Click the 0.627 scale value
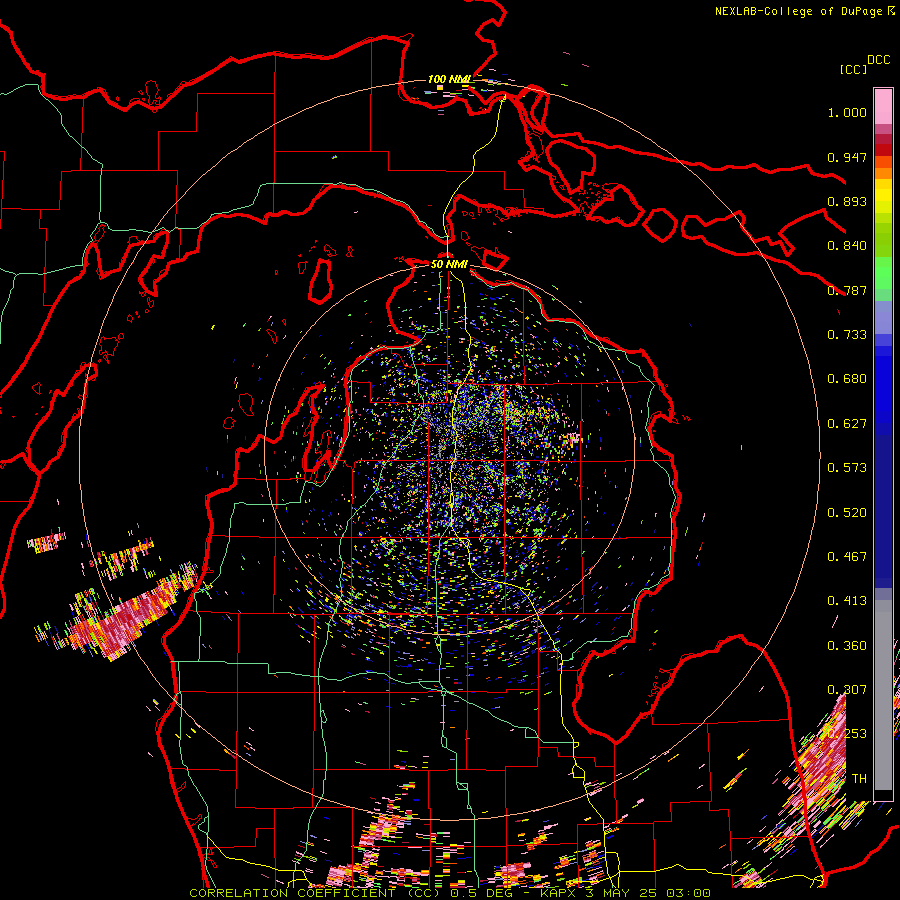Image resolution: width=900 pixels, height=900 pixels. (847, 424)
